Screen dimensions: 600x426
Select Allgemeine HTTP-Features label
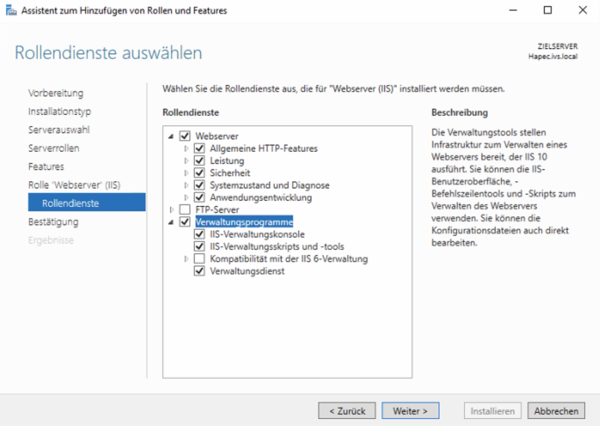click(264, 148)
